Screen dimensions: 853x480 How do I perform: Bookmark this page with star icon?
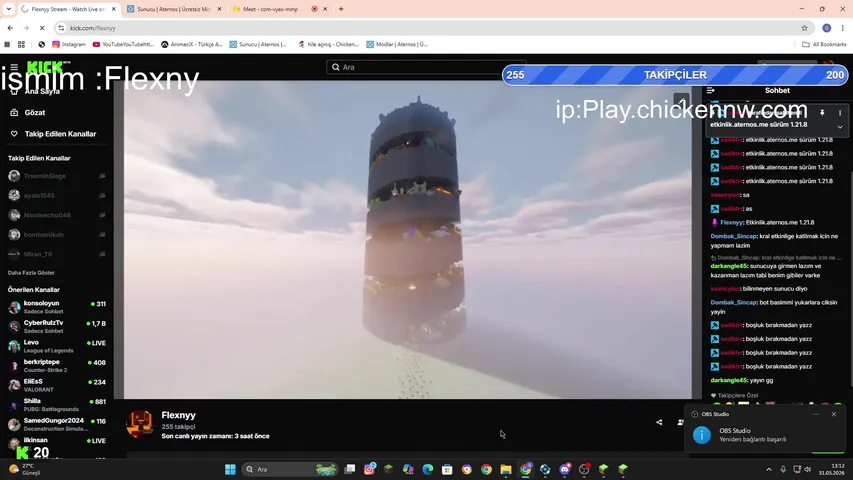tap(804, 28)
